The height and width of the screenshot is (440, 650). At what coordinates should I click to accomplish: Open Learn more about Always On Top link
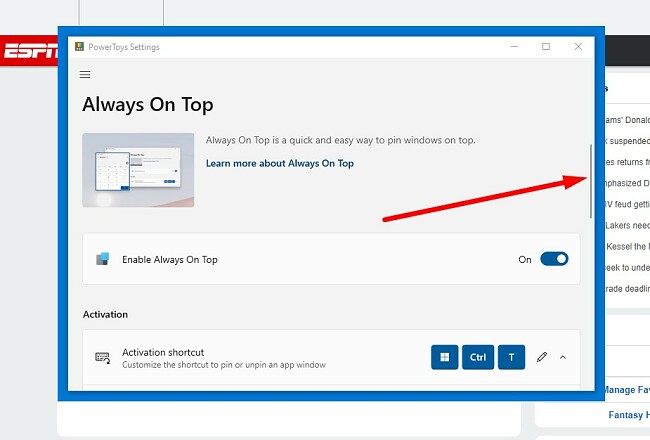[x=280, y=163]
